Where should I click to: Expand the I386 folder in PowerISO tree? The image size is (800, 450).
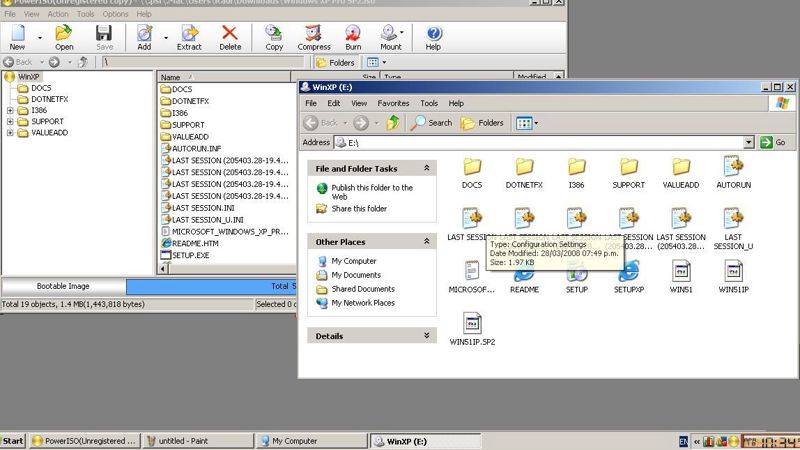click(x=10, y=110)
